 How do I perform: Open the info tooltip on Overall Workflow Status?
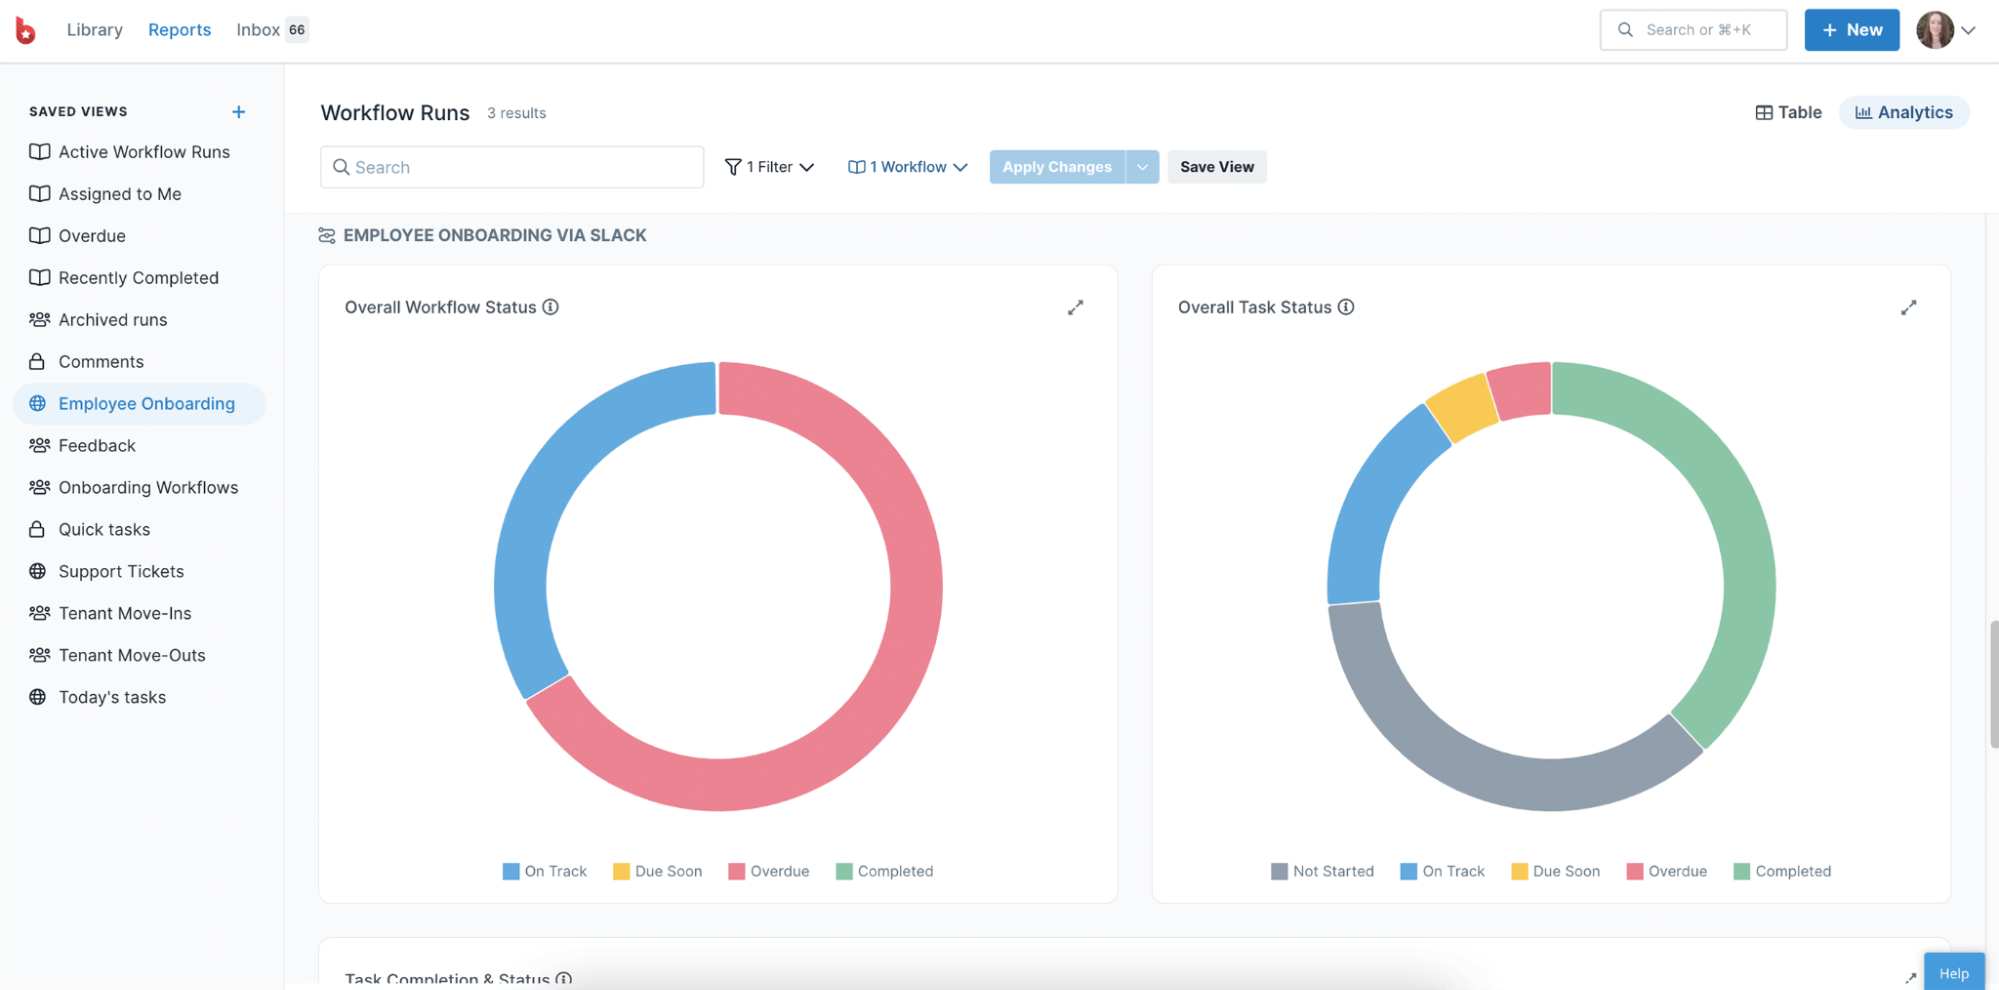[x=550, y=307]
